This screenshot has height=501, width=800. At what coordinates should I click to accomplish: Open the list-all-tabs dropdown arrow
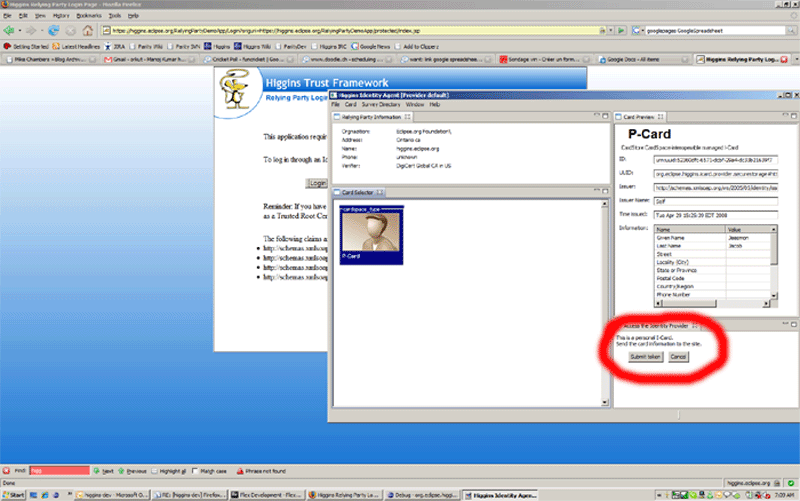point(796,60)
